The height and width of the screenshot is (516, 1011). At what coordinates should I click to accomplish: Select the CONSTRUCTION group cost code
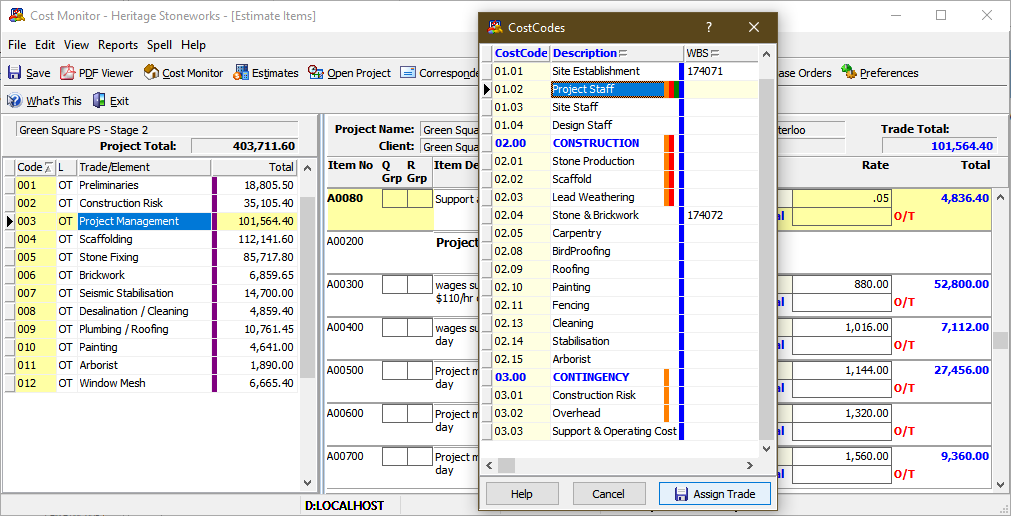(620, 143)
